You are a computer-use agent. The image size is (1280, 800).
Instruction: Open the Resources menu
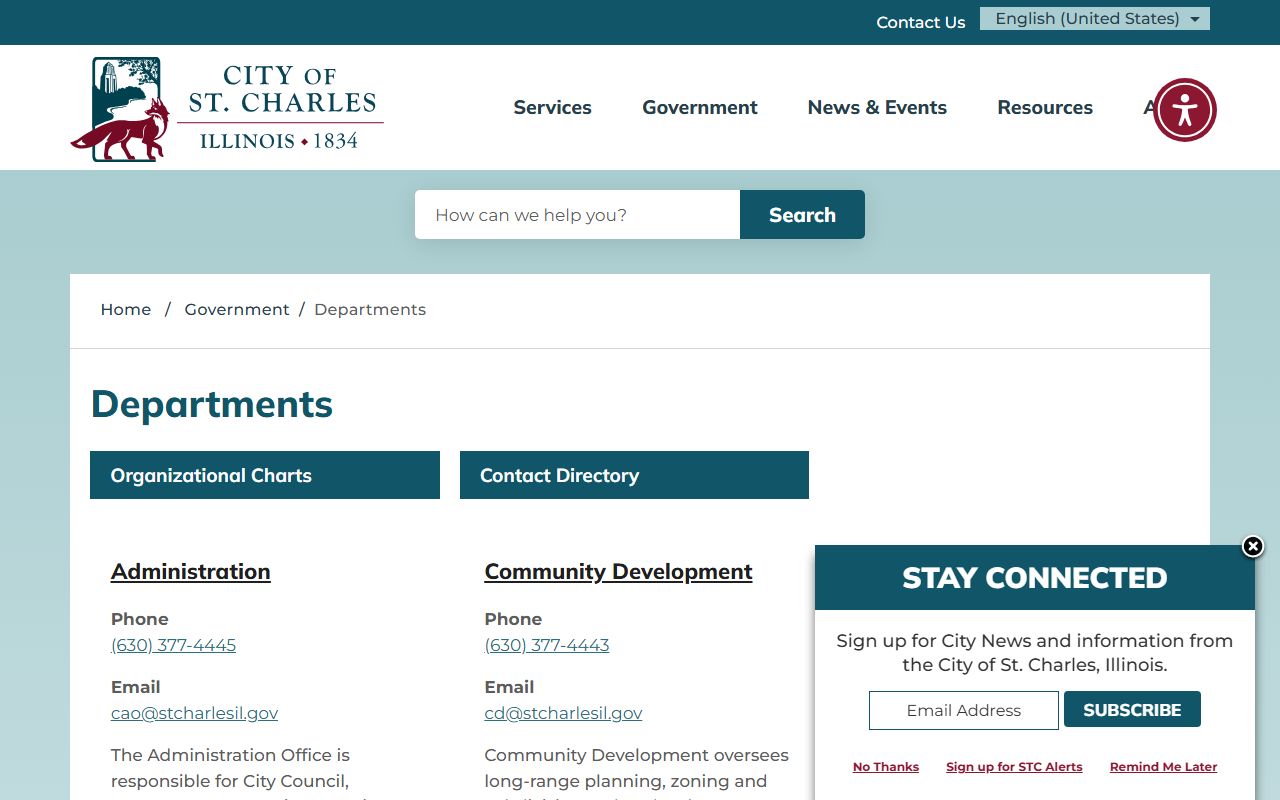point(1045,107)
